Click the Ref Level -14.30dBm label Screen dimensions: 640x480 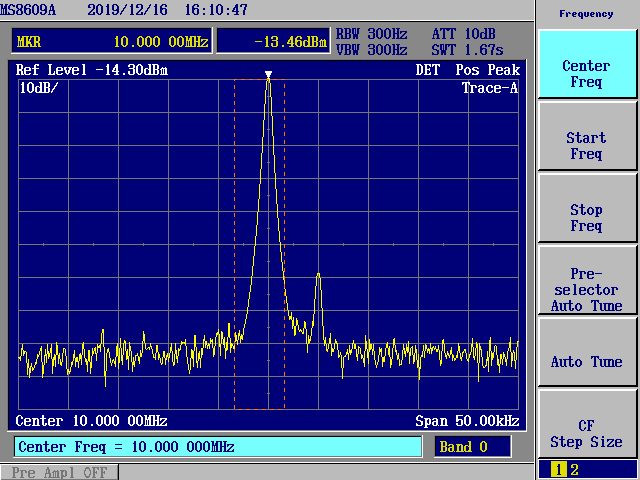point(92,70)
